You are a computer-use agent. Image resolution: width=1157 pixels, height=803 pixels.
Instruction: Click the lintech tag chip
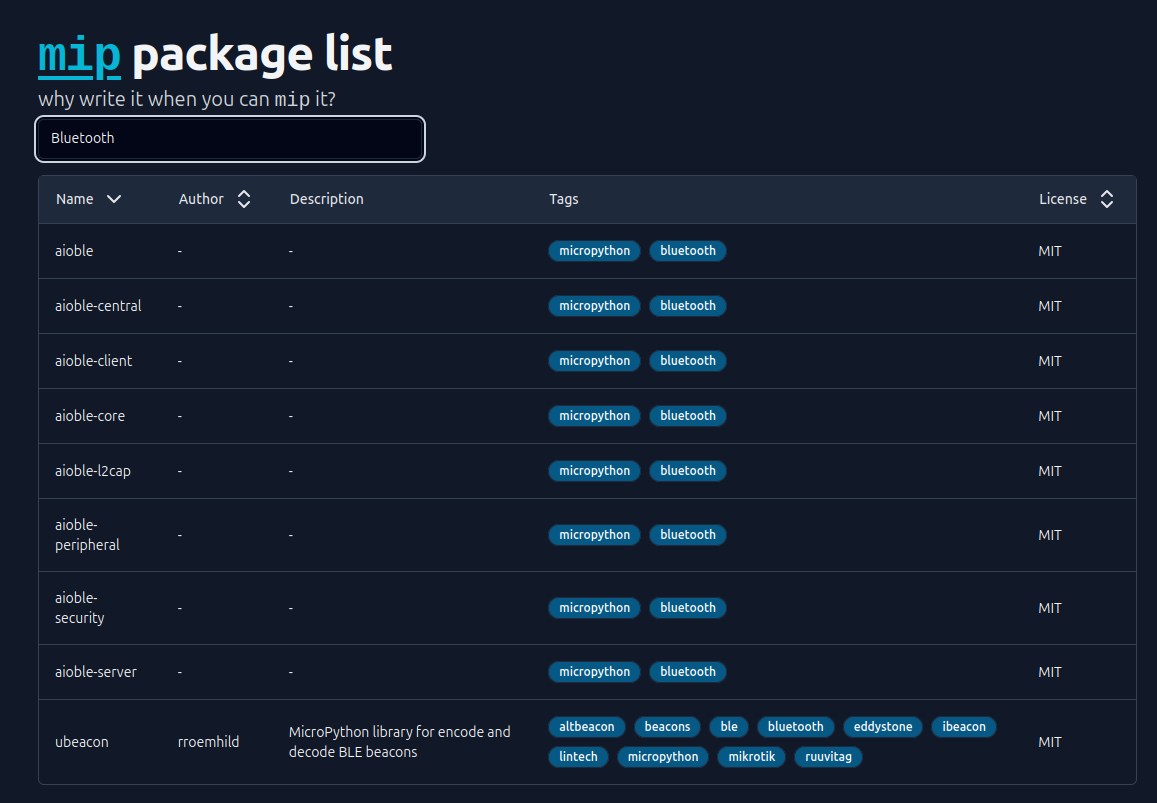click(x=578, y=757)
